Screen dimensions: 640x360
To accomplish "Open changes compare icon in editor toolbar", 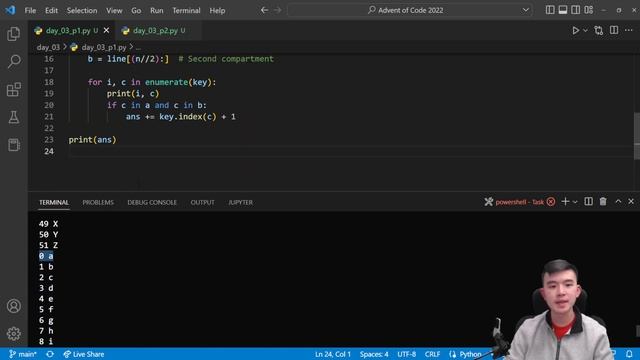I will point(599,31).
